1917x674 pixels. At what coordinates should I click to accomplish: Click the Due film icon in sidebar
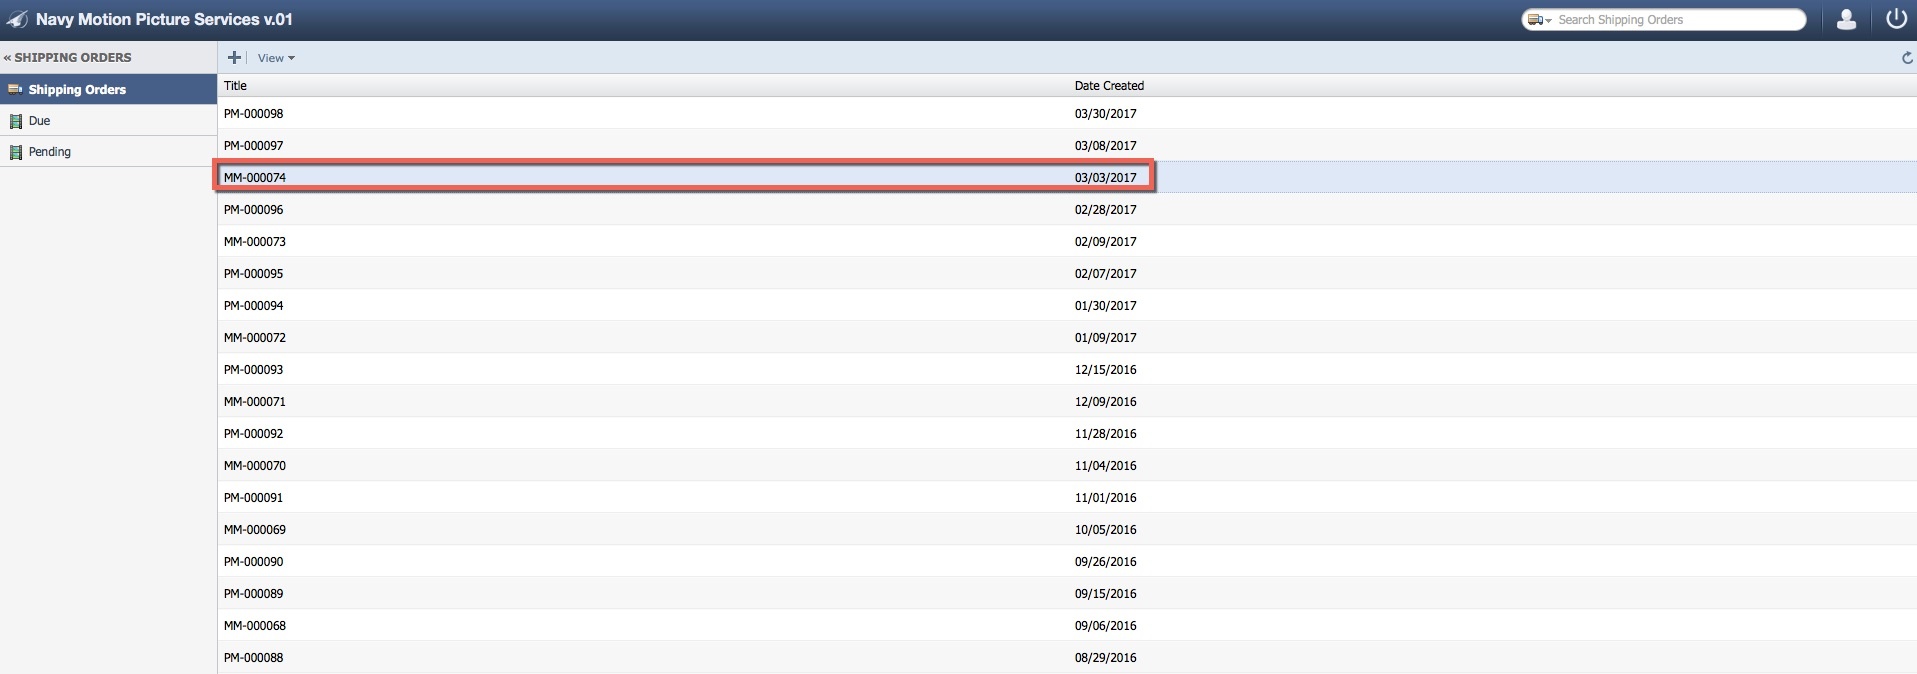click(15, 121)
